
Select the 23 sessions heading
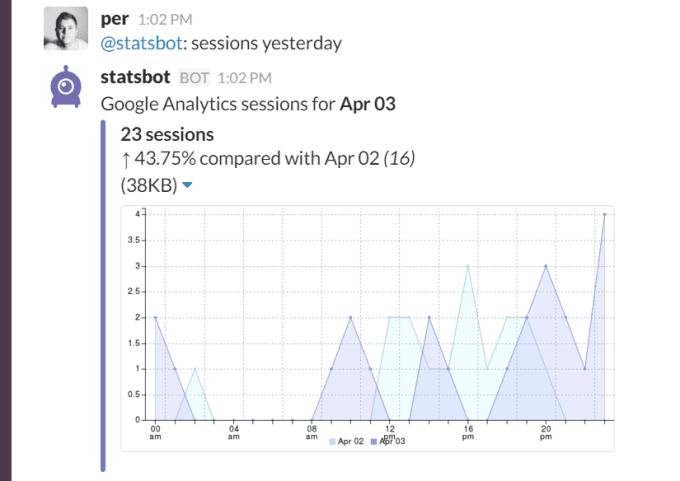click(x=167, y=134)
